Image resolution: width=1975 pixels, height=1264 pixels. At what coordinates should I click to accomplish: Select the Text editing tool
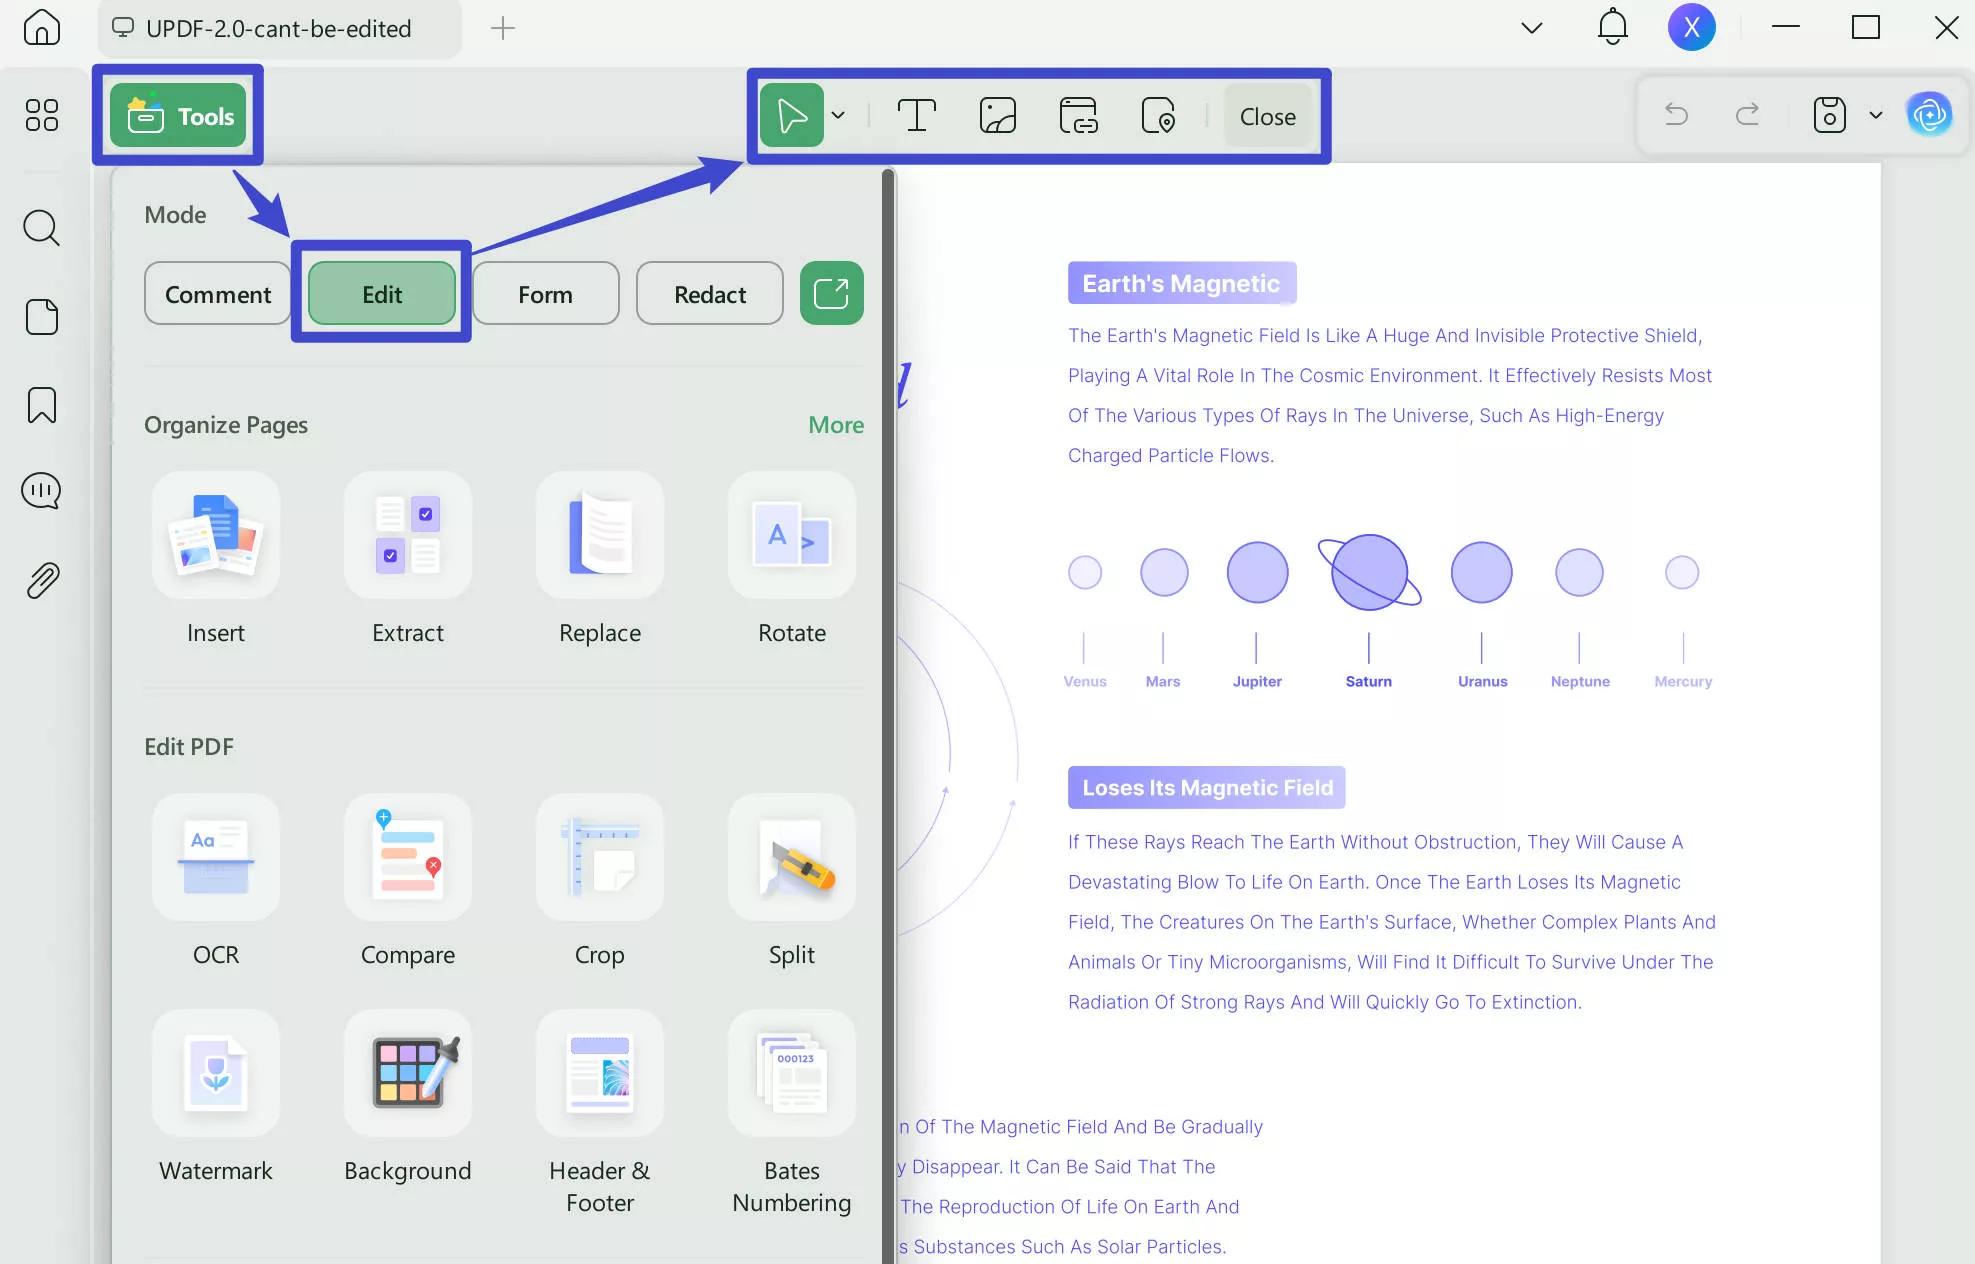click(x=917, y=115)
